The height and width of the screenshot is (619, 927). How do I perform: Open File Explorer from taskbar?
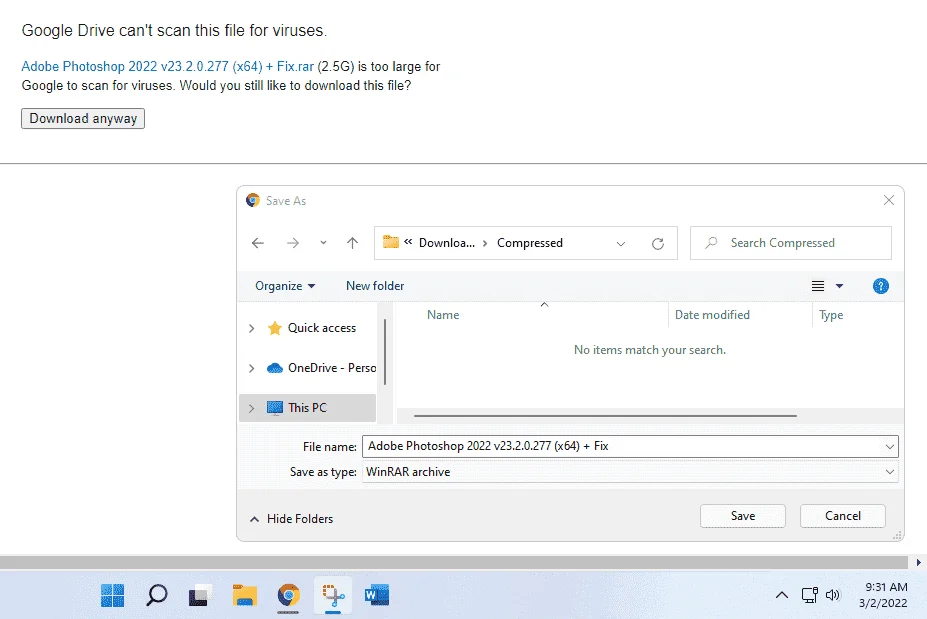pyautogui.click(x=244, y=595)
